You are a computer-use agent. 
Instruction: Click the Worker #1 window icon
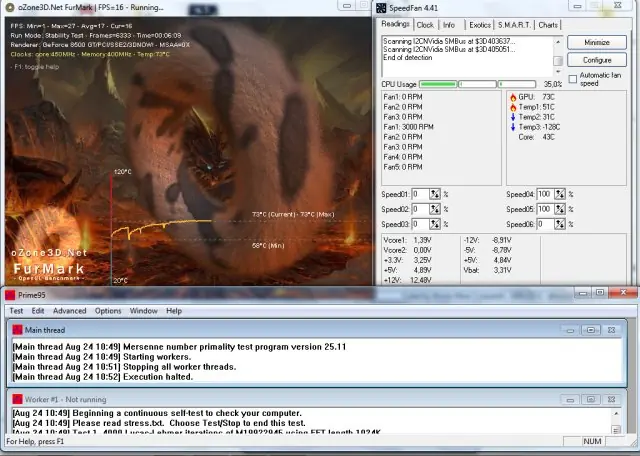17,399
